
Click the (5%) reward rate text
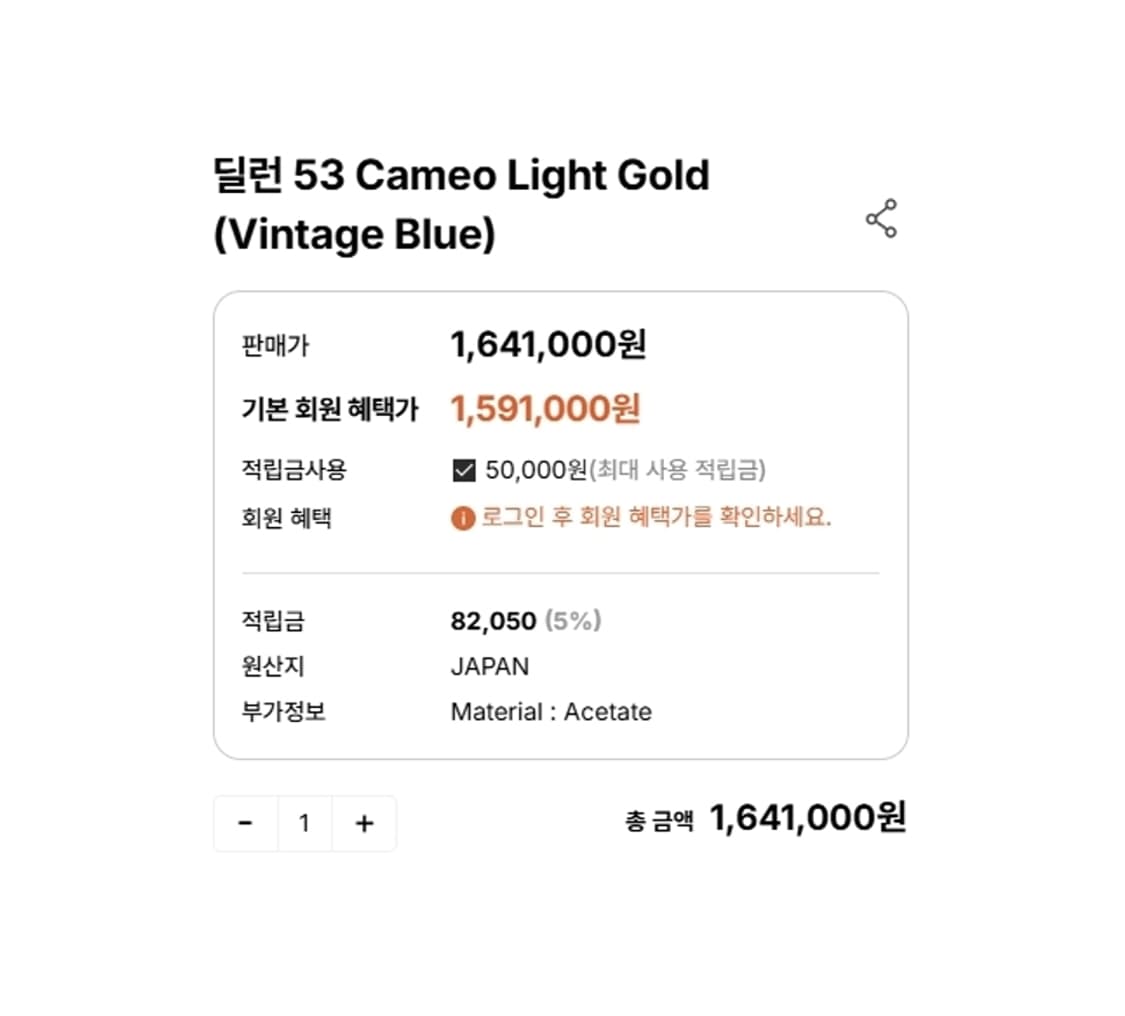(577, 621)
